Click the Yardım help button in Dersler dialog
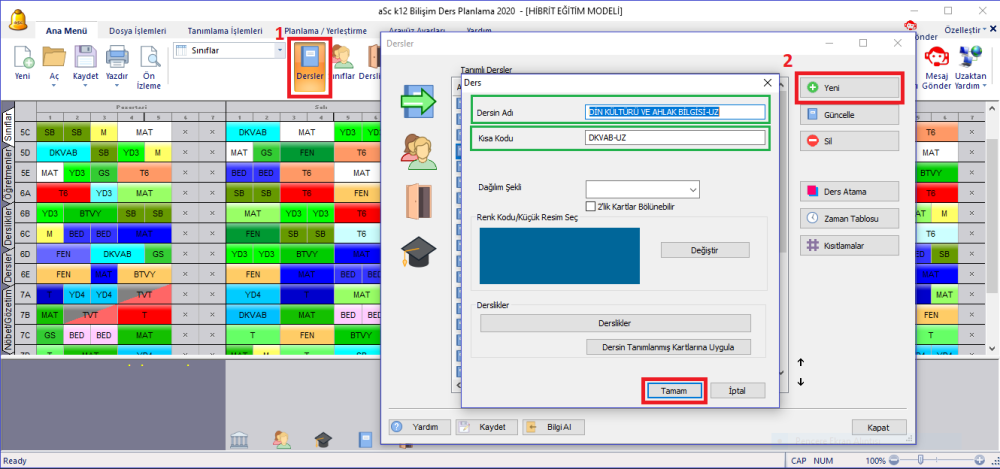1000x469 pixels. coord(420,427)
